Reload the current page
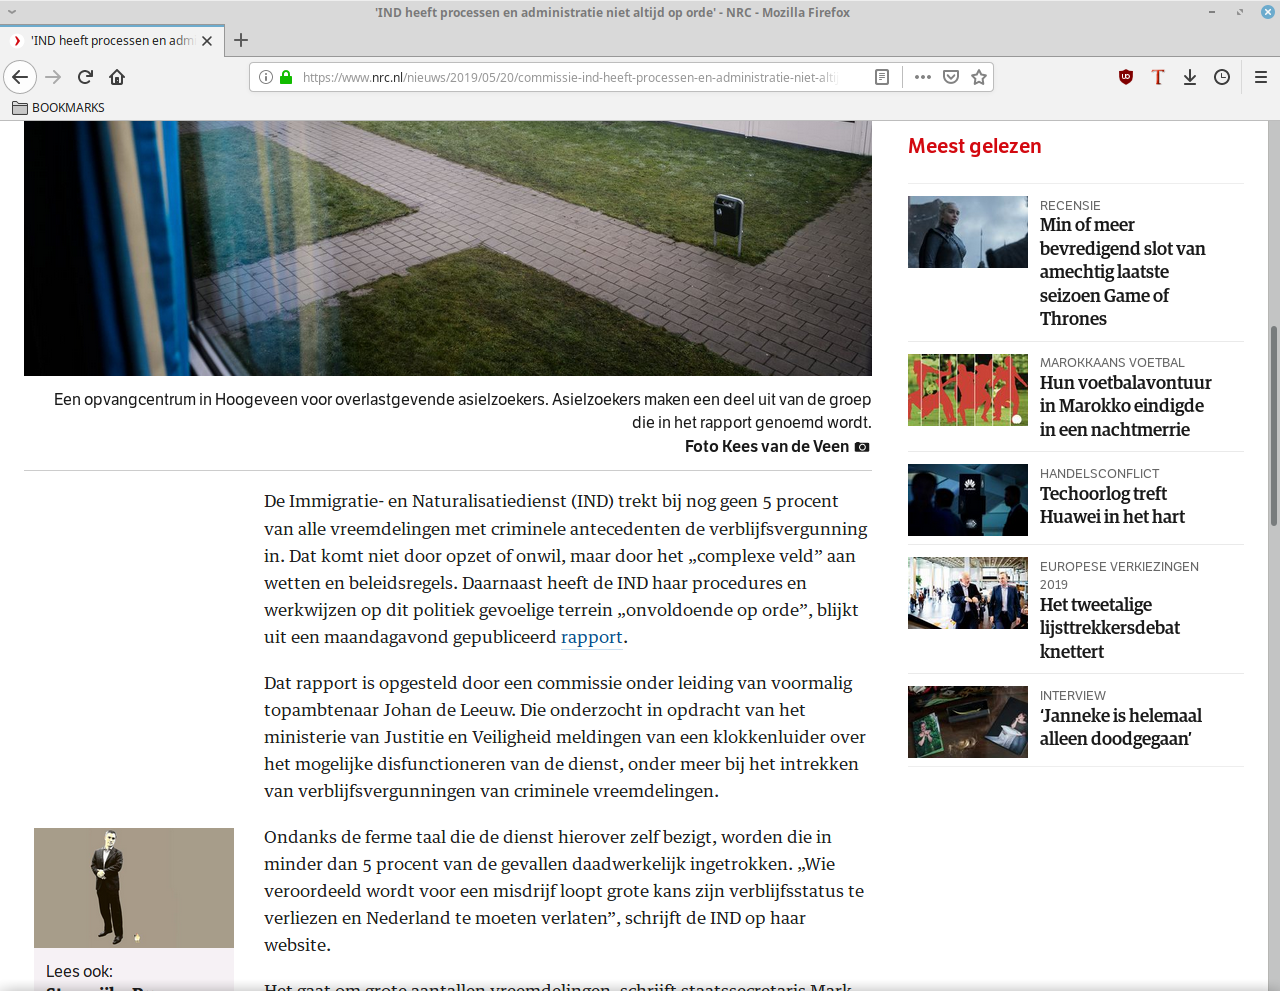The width and height of the screenshot is (1280, 991). tap(85, 77)
